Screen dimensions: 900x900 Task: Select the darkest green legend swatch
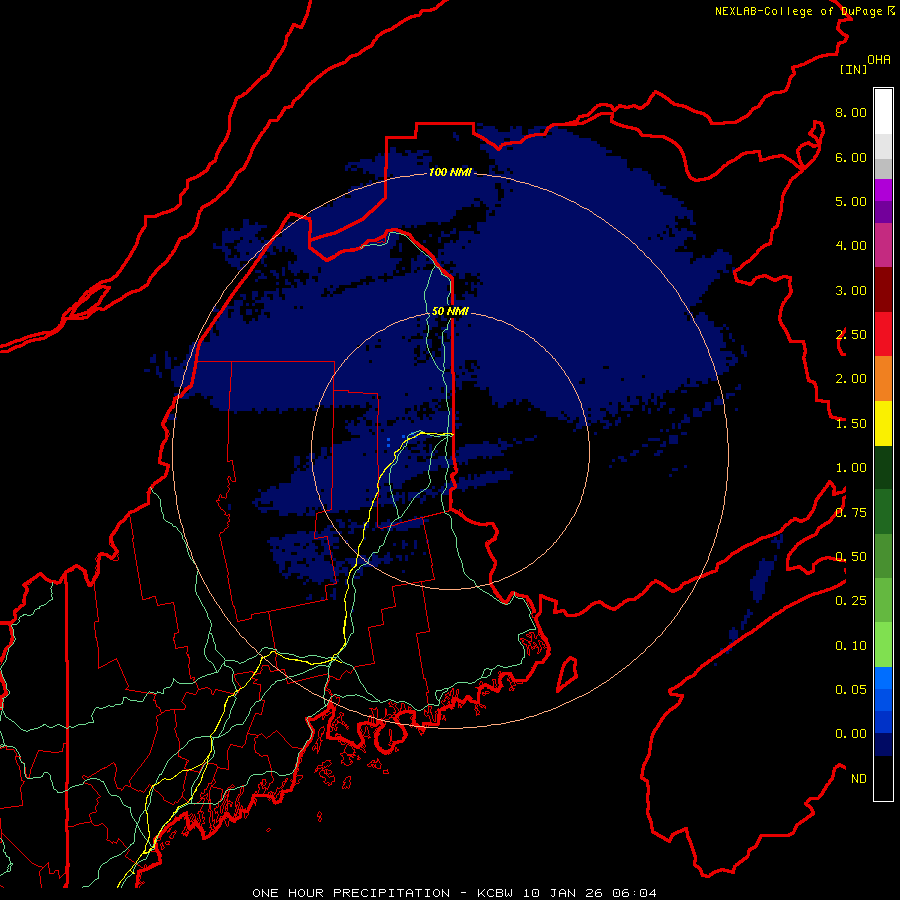point(883,468)
